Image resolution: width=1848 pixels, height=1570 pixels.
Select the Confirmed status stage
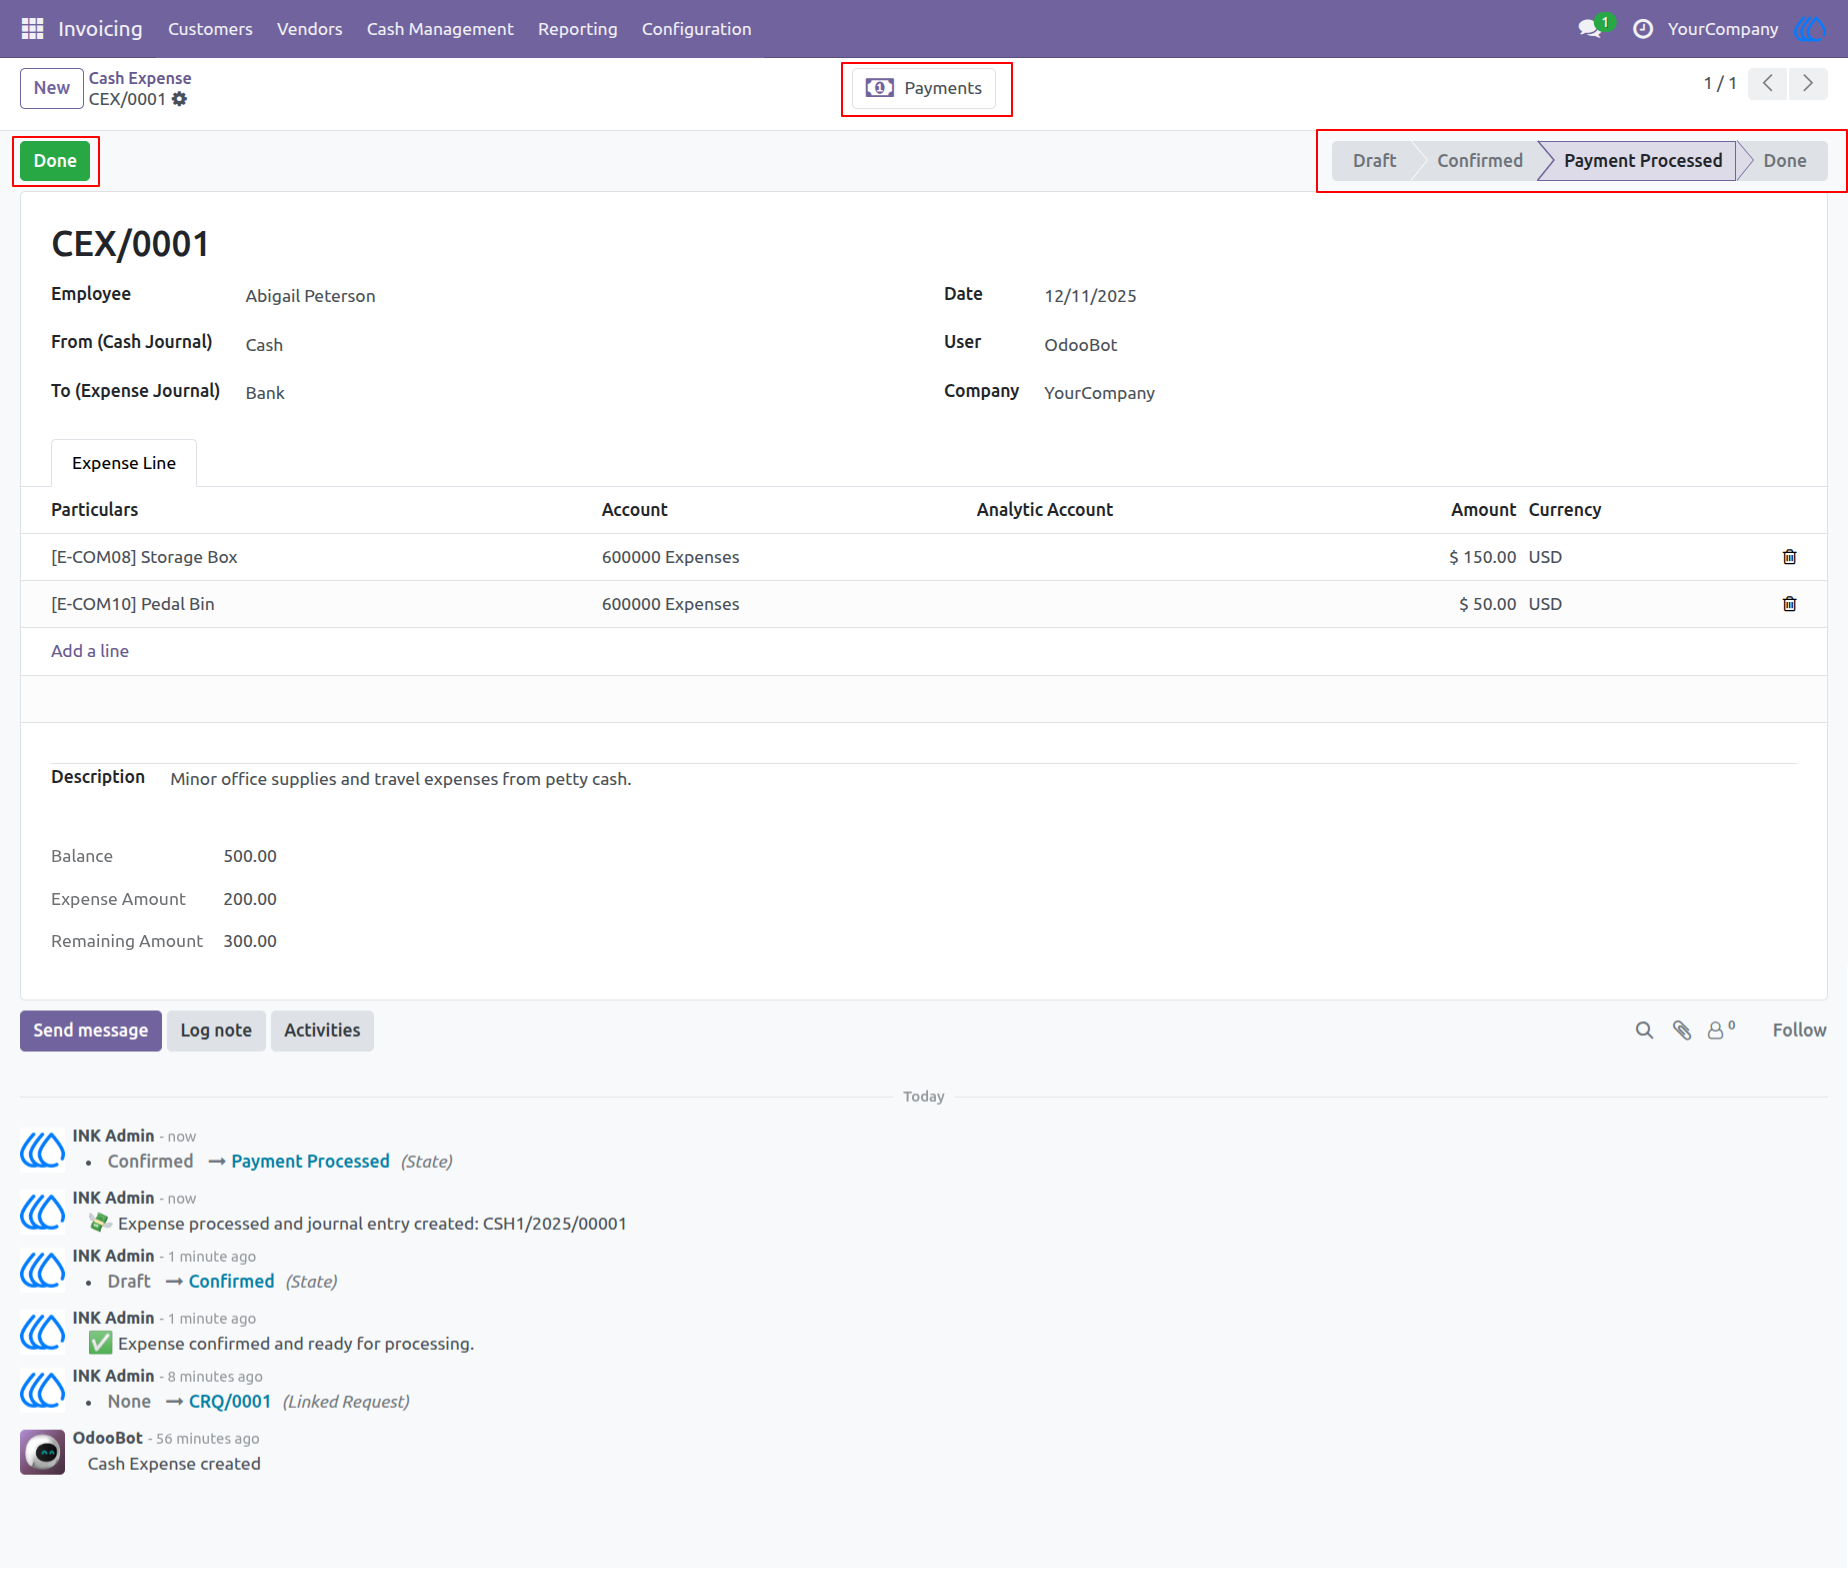(x=1479, y=161)
